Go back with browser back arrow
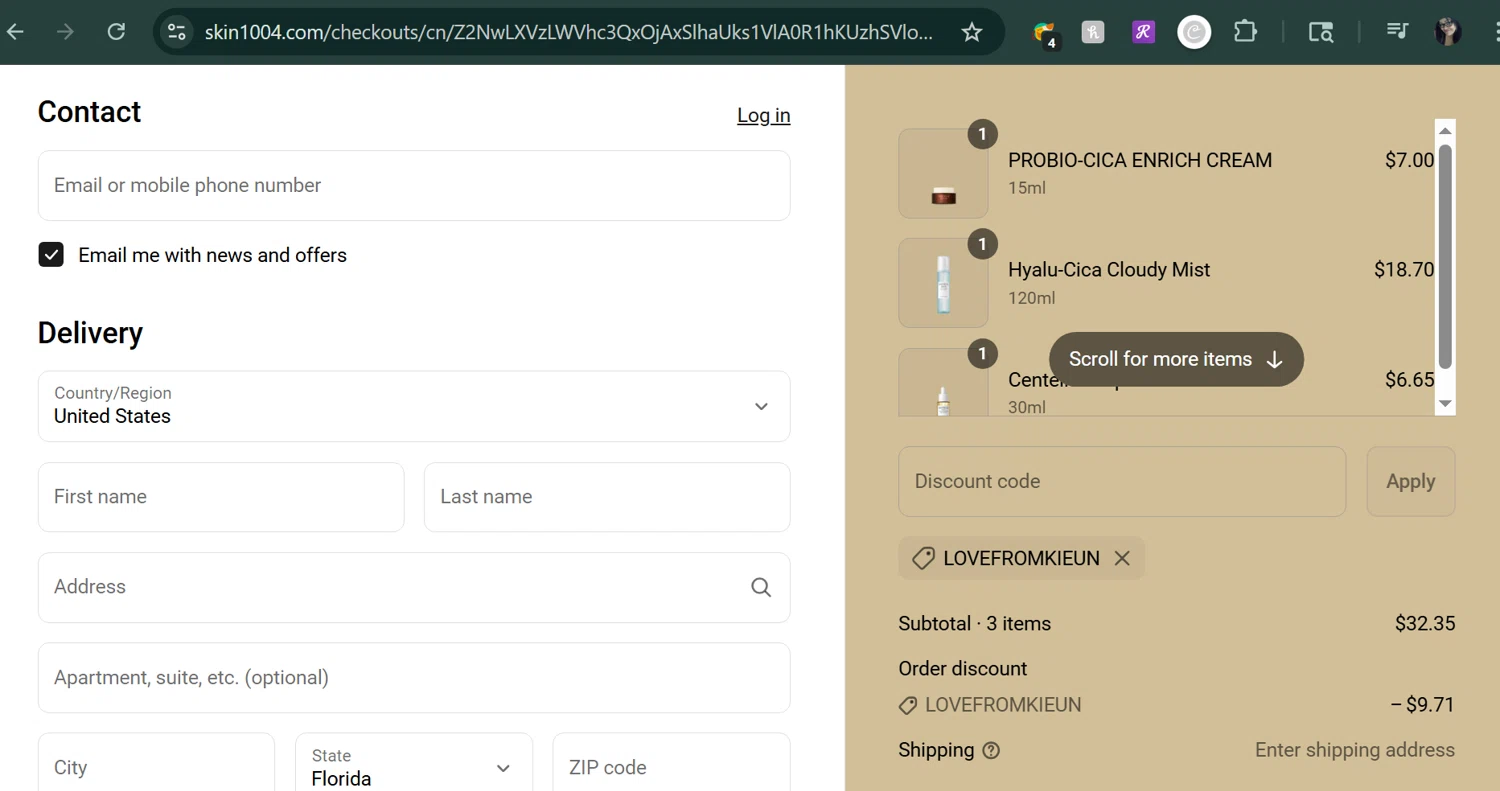 pyautogui.click(x=15, y=32)
